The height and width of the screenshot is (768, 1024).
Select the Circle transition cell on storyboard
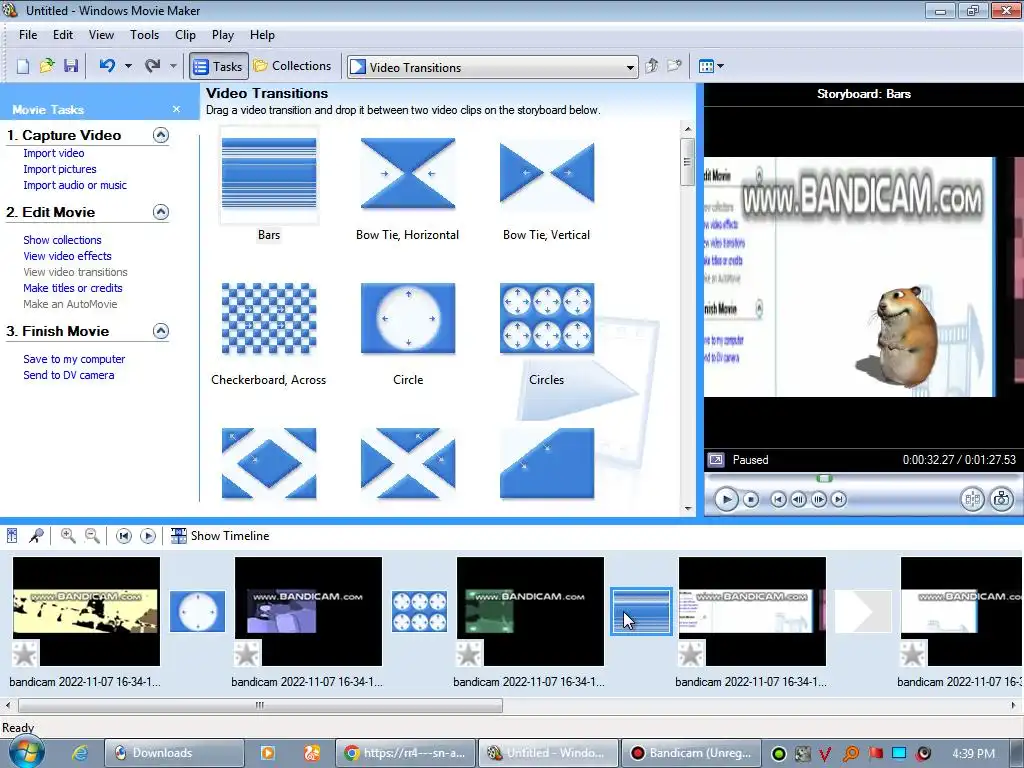point(197,611)
